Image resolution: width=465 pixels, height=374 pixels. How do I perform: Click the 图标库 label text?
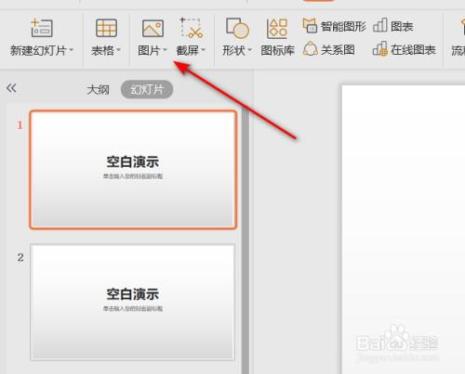[x=278, y=50]
